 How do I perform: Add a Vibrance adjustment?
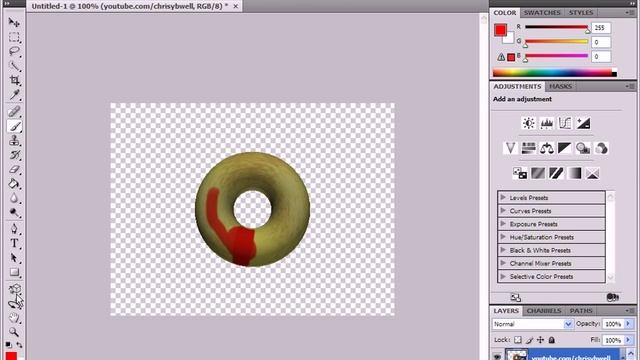pos(510,148)
